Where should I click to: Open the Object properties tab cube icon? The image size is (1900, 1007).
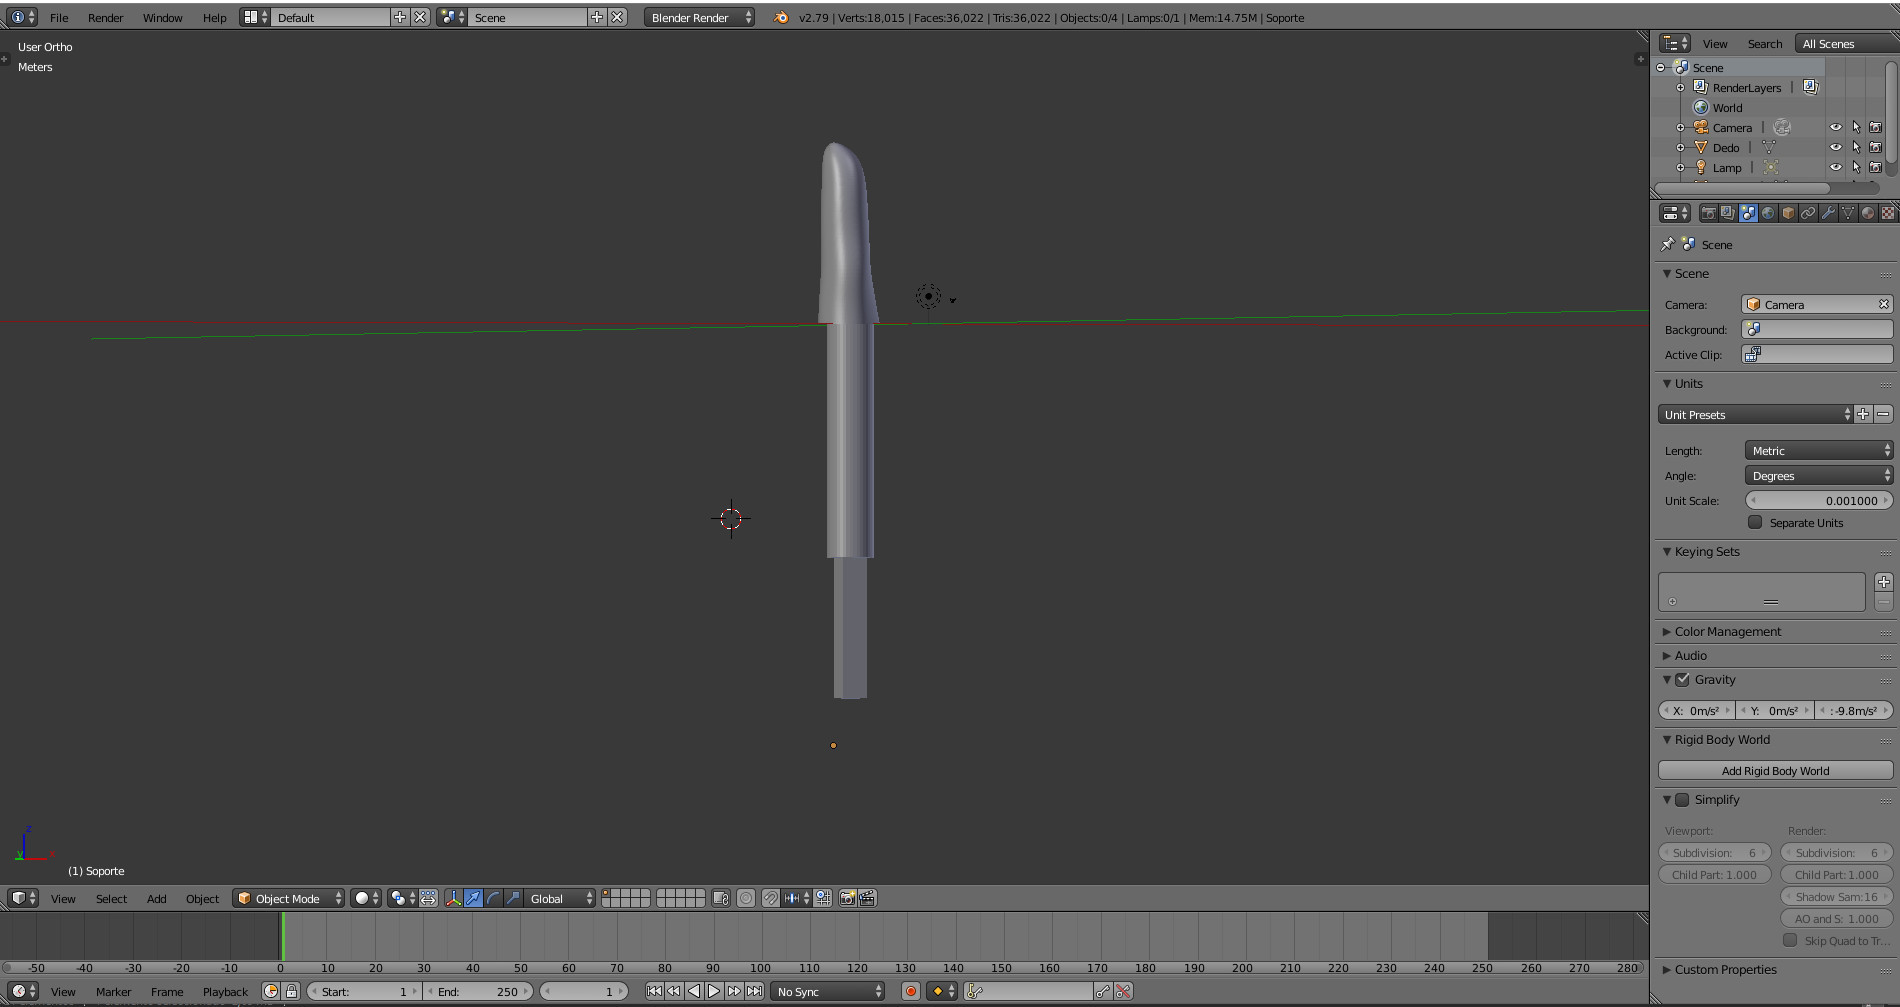click(x=1788, y=213)
